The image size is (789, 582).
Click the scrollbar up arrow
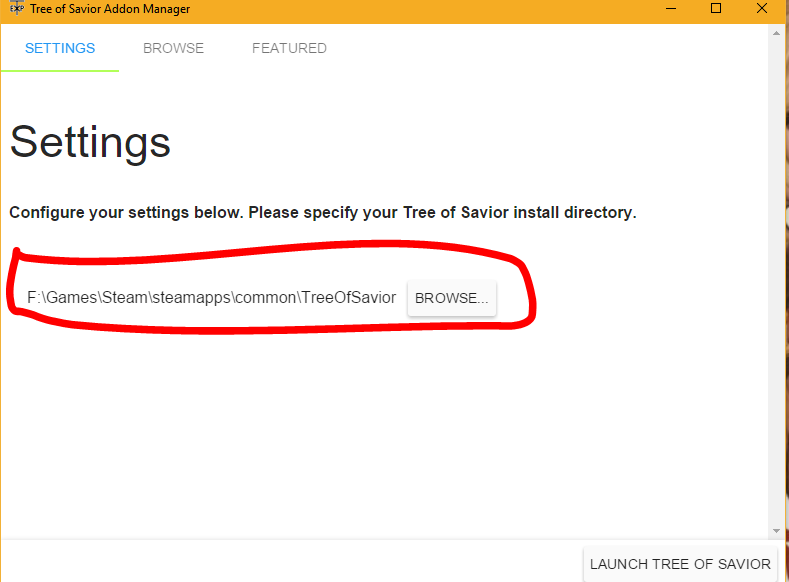point(776,33)
